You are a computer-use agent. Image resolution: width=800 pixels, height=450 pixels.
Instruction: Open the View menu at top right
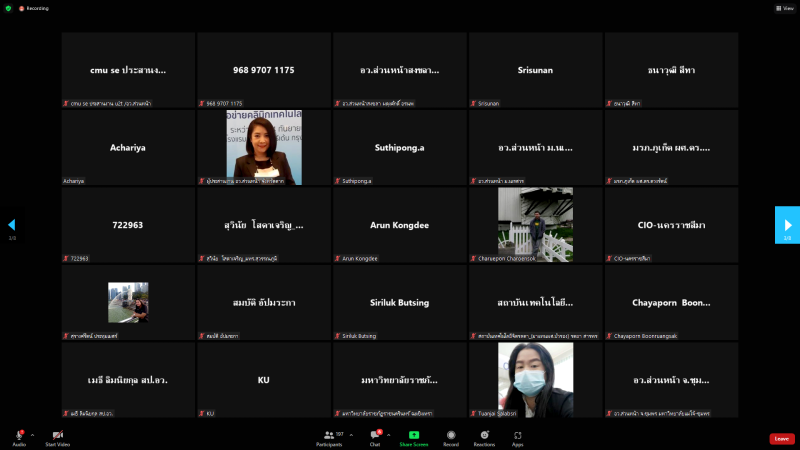tap(785, 7)
